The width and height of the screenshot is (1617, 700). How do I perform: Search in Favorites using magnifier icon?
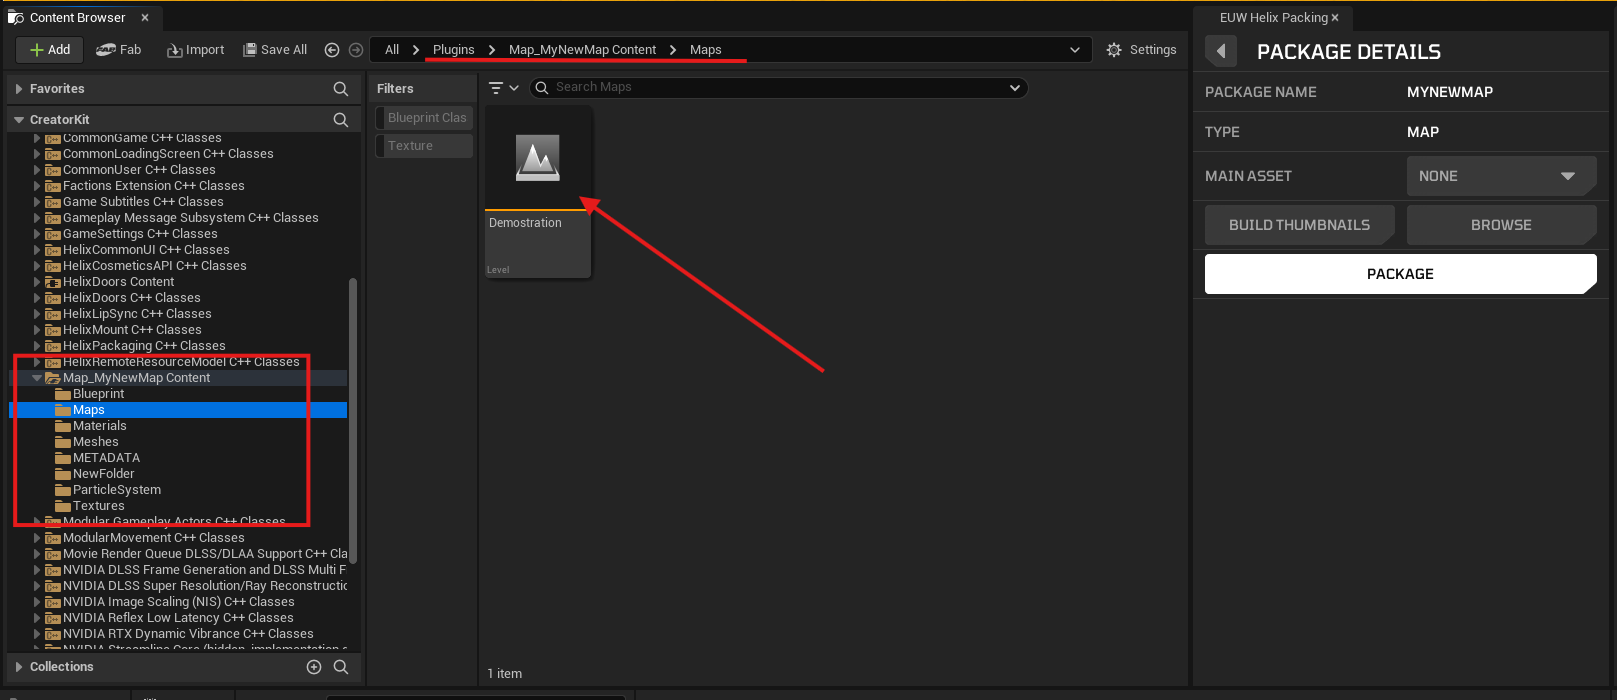[340, 89]
